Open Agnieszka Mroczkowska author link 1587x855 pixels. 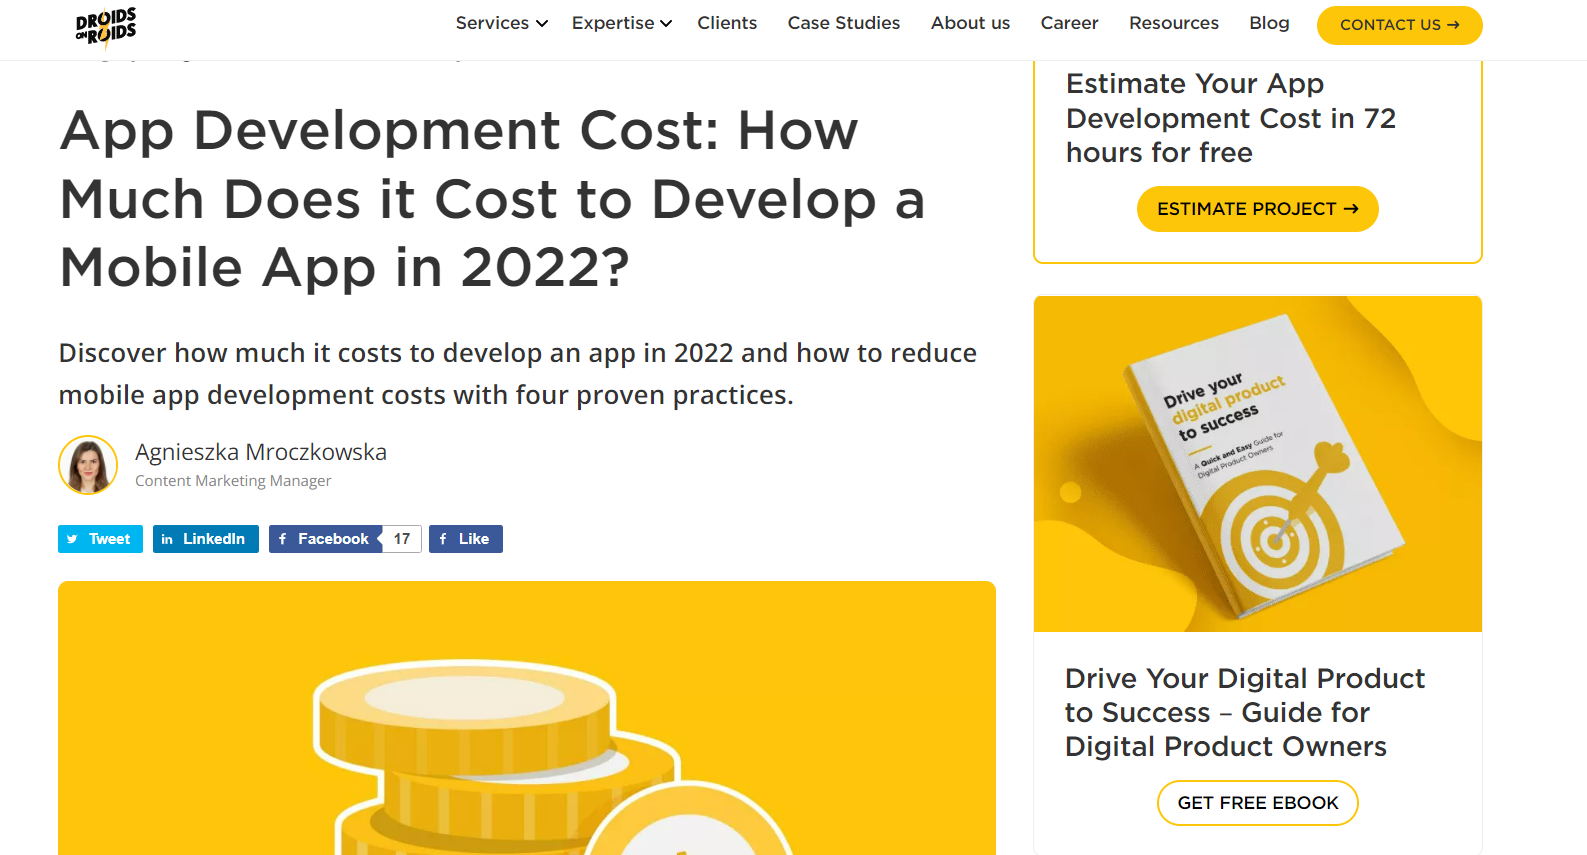click(x=260, y=452)
